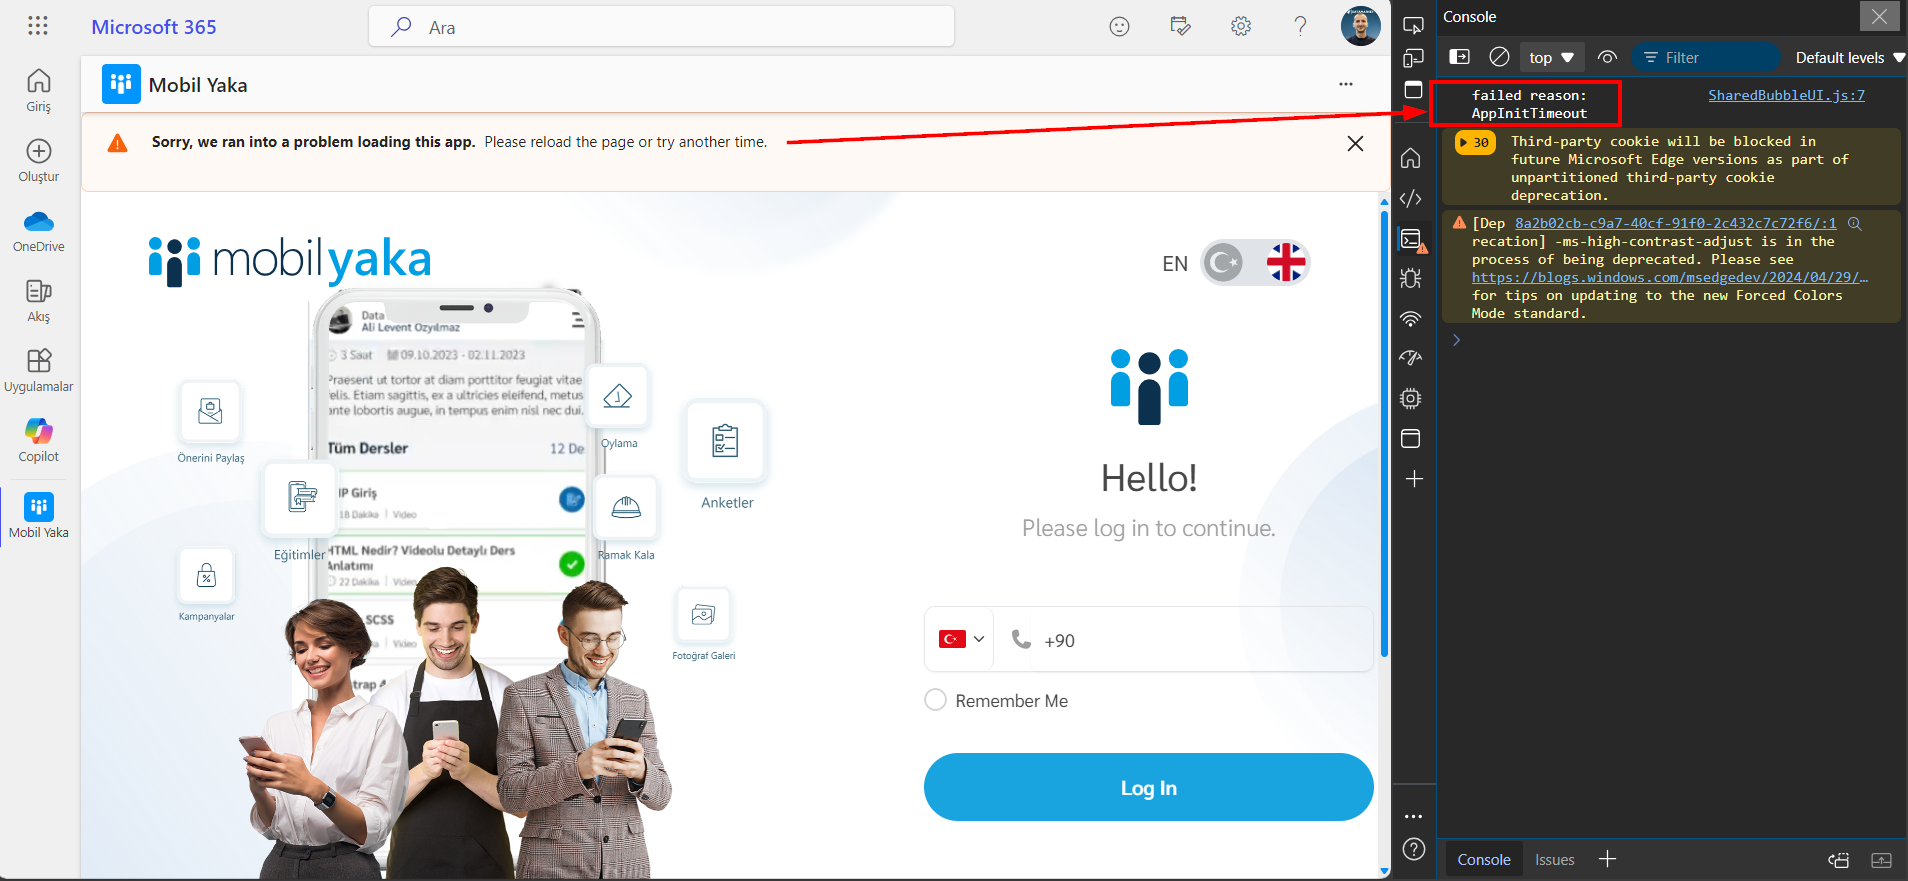Add more tools in DevTools activity bar
This screenshot has height=881, width=1908.
(x=1414, y=479)
